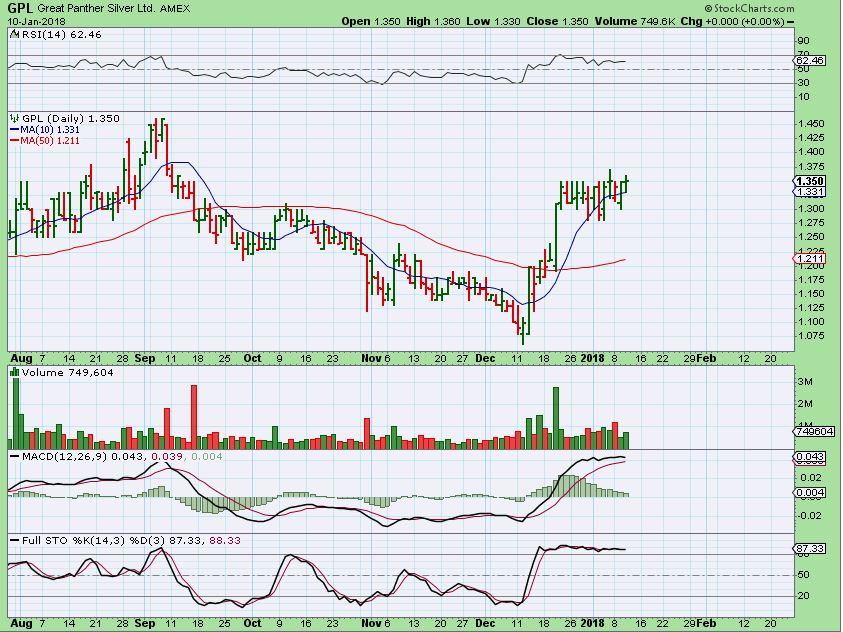
Task: Click the 62.46 RSI value tag
Action: pyautogui.click(x=810, y=61)
